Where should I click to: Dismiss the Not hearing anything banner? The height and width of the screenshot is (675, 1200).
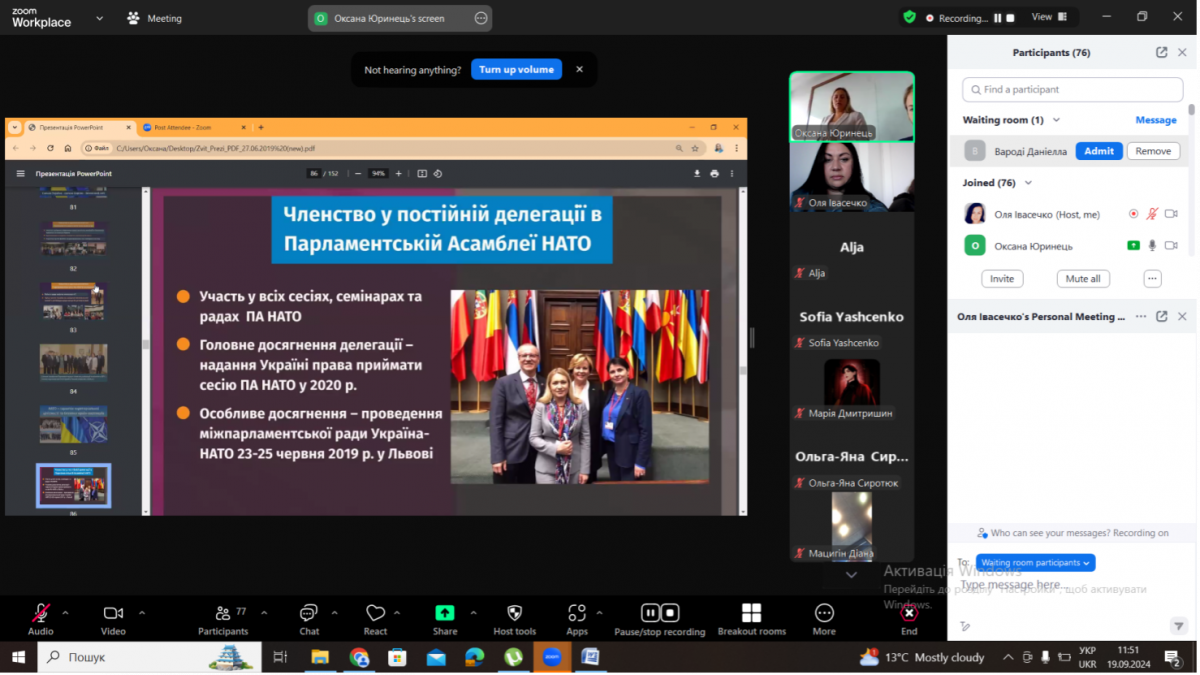point(579,70)
